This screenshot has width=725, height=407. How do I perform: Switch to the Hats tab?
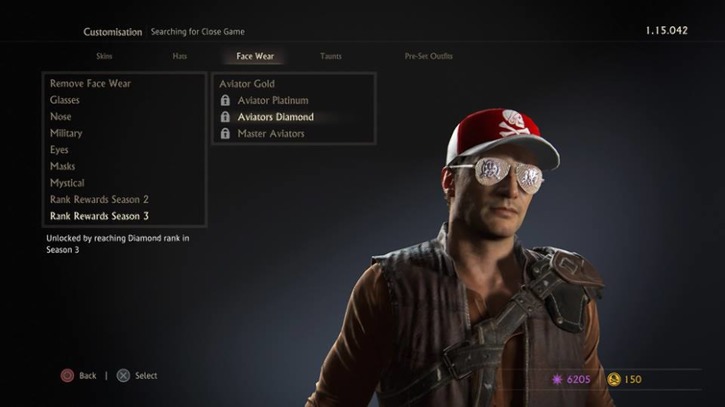coord(179,56)
